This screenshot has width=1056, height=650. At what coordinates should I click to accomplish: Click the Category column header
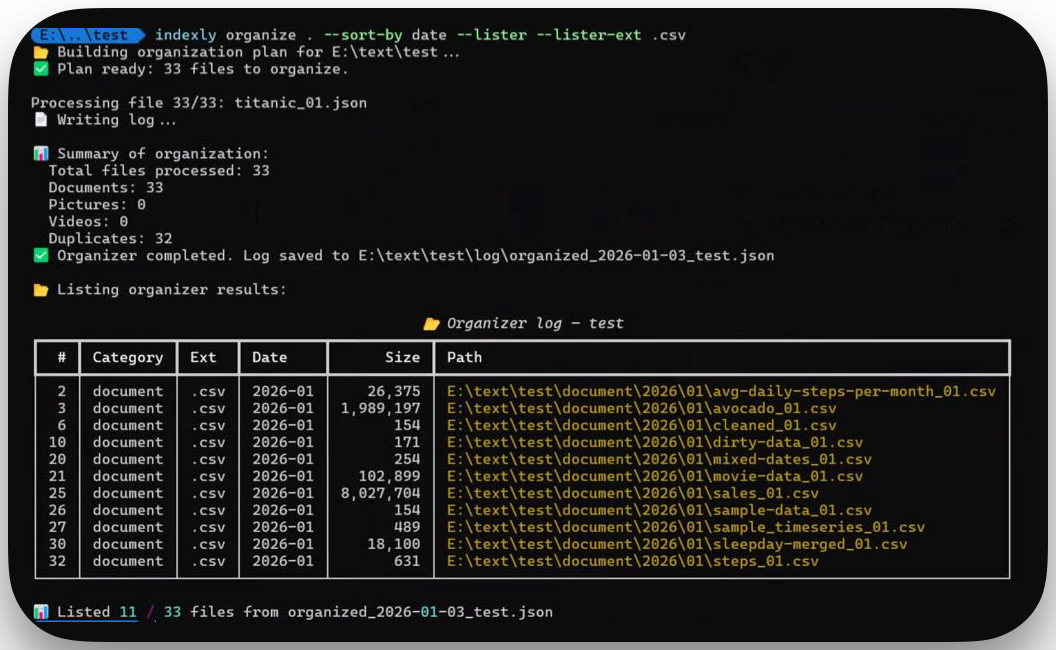pyautogui.click(x=127, y=357)
